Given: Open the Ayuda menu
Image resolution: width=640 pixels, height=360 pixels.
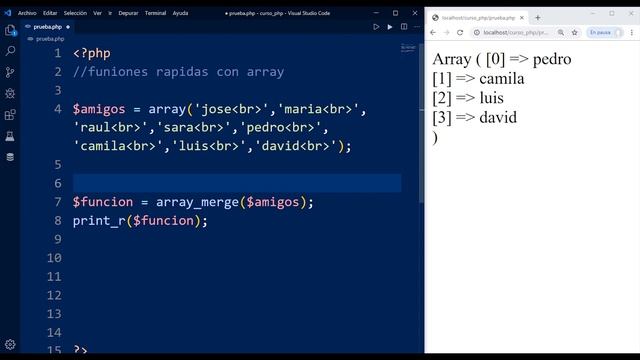Looking at the screenshot, I should pos(180,13).
